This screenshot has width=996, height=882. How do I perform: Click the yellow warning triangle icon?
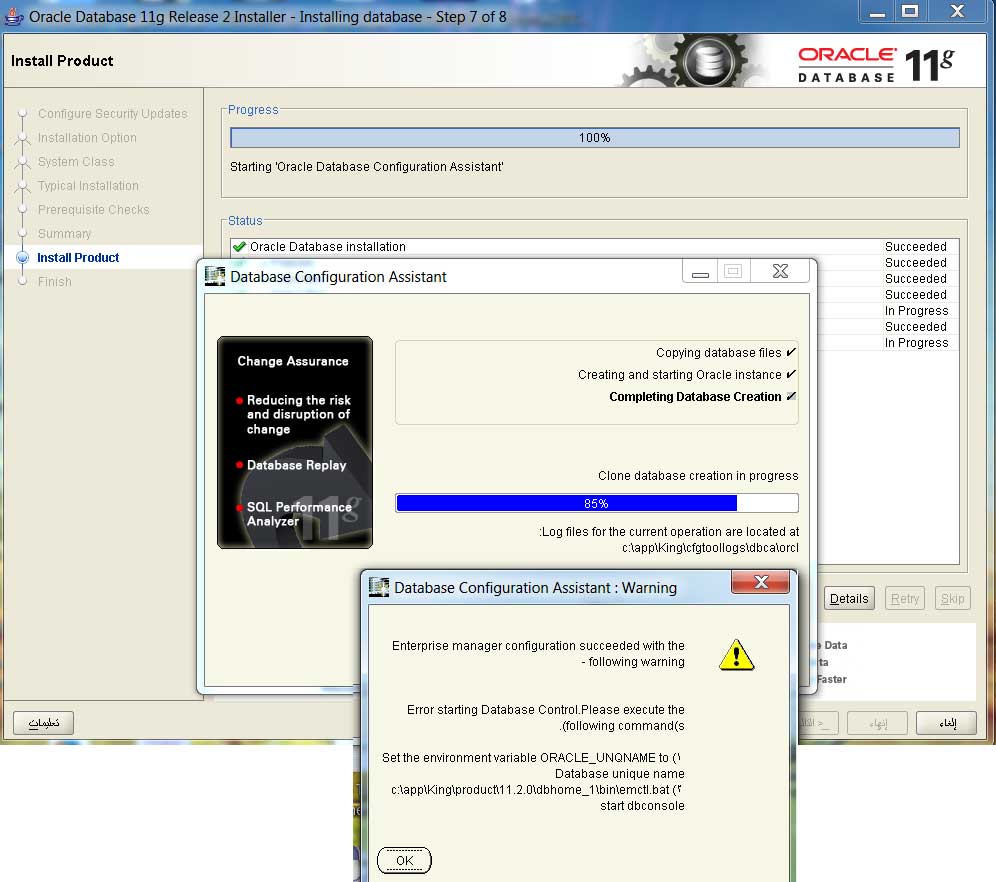point(736,655)
